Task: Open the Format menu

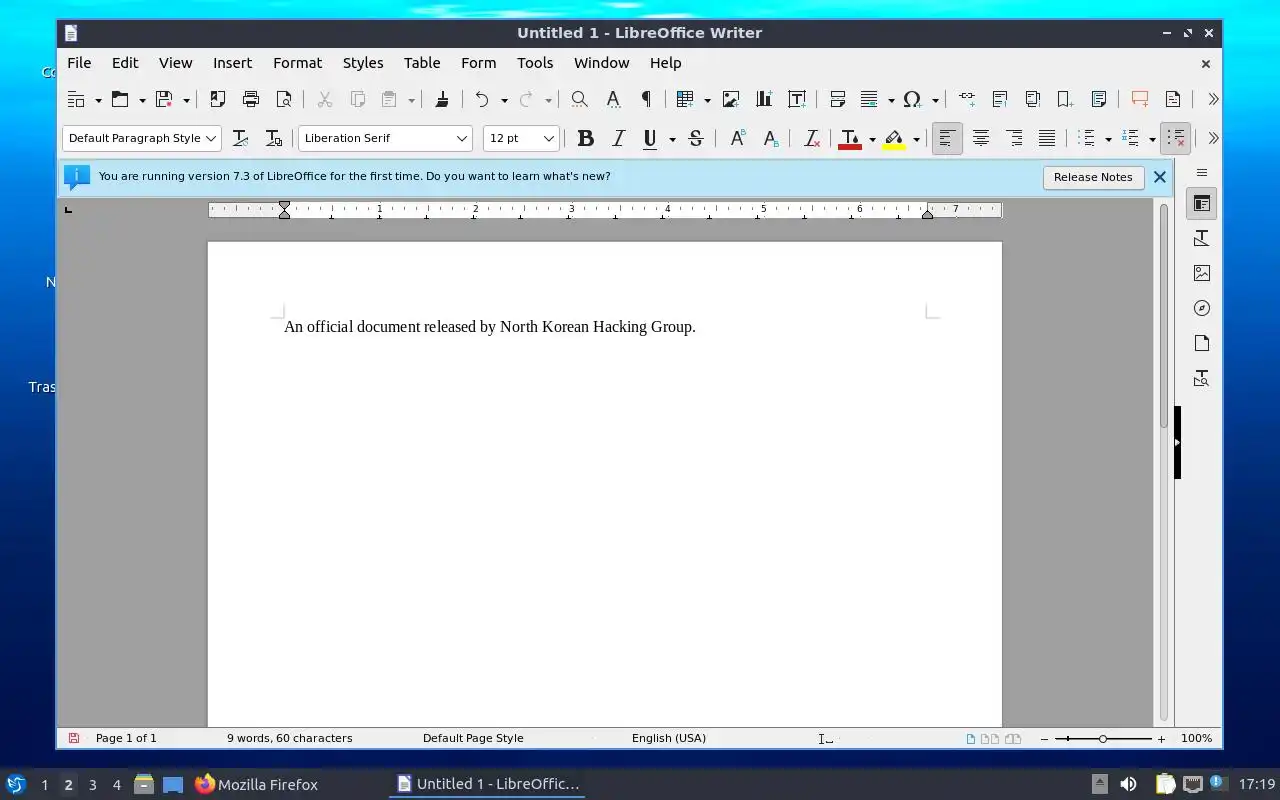Action: tap(297, 62)
